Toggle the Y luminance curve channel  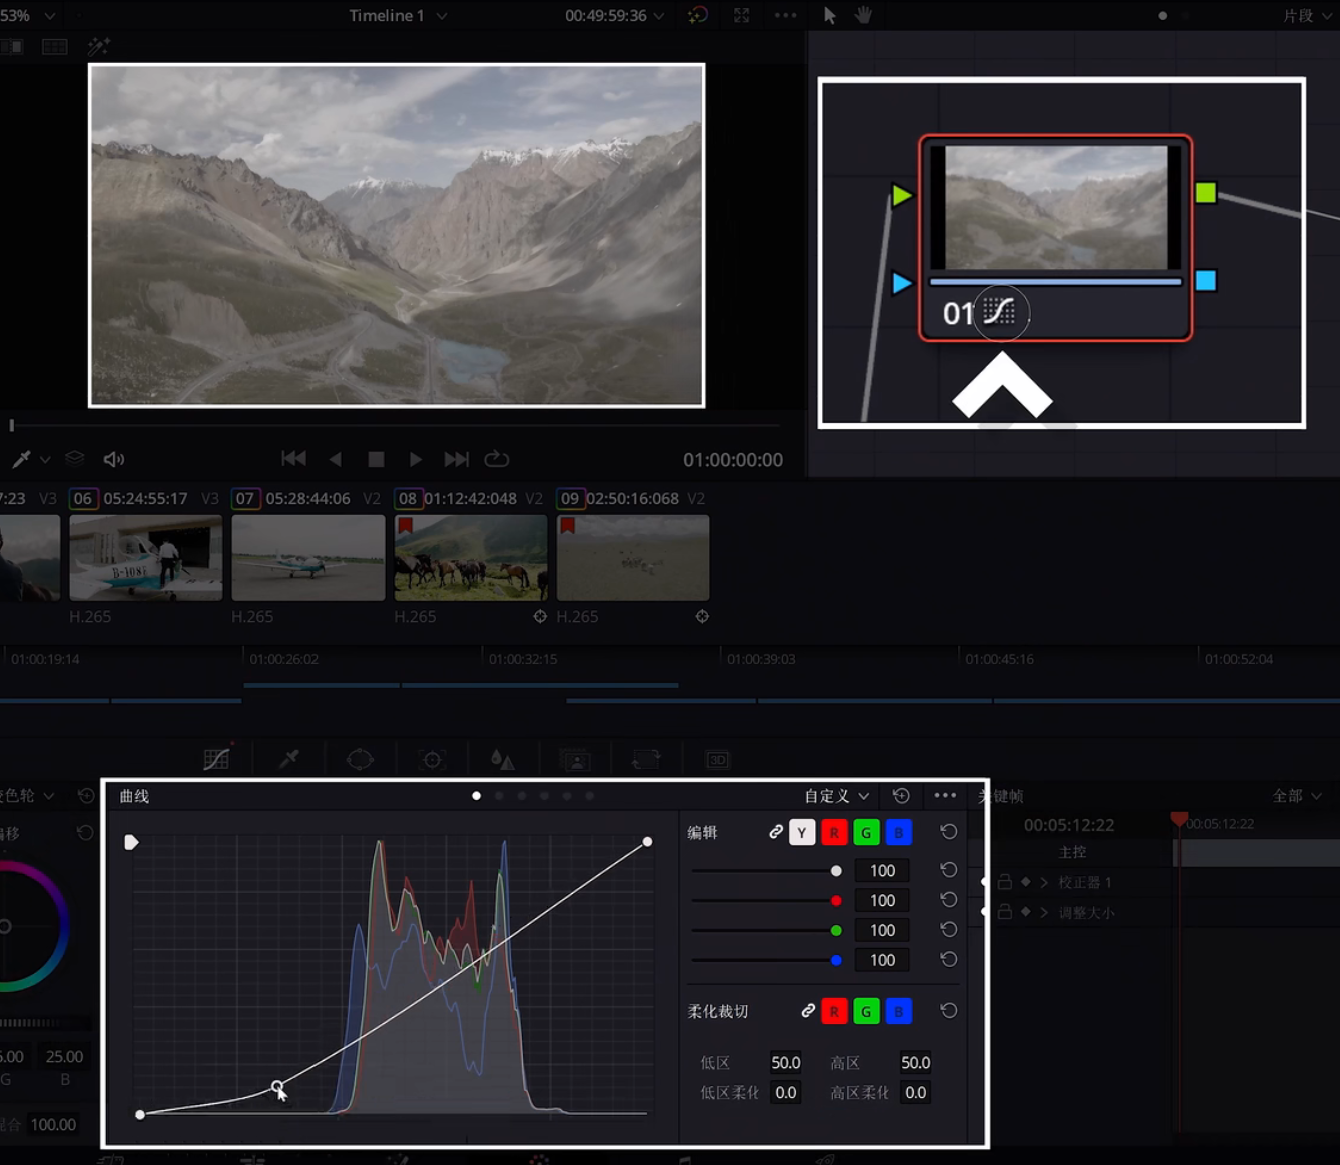pyautogui.click(x=802, y=832)
